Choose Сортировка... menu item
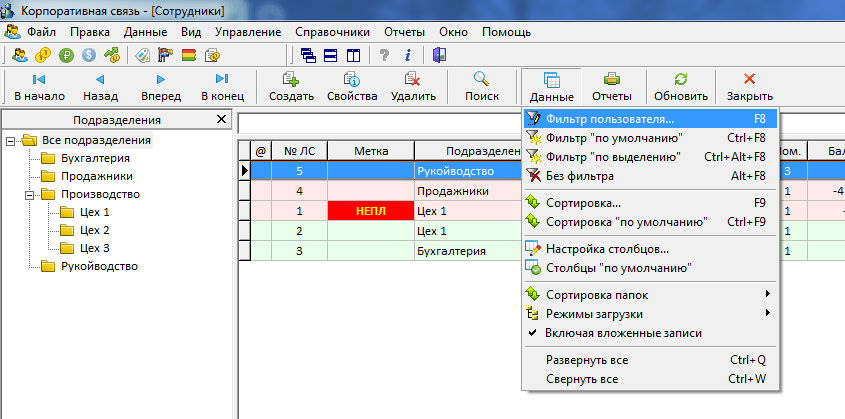 650,203
